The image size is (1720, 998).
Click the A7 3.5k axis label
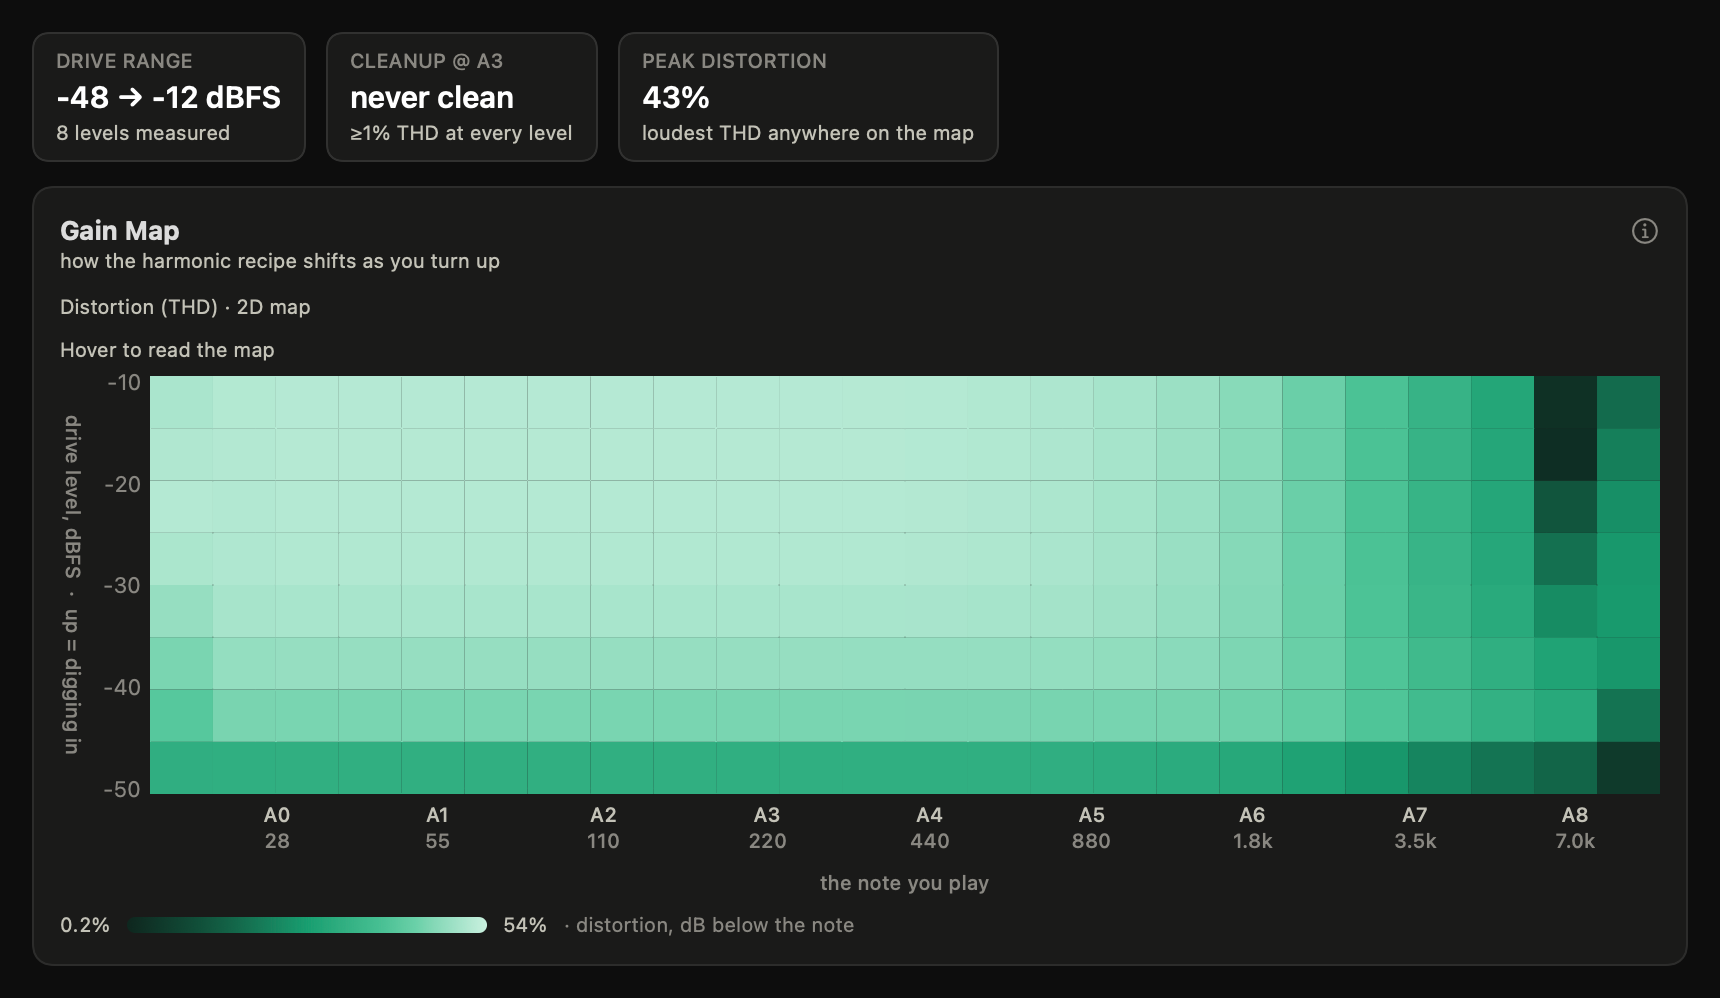tap(1415, 828)
